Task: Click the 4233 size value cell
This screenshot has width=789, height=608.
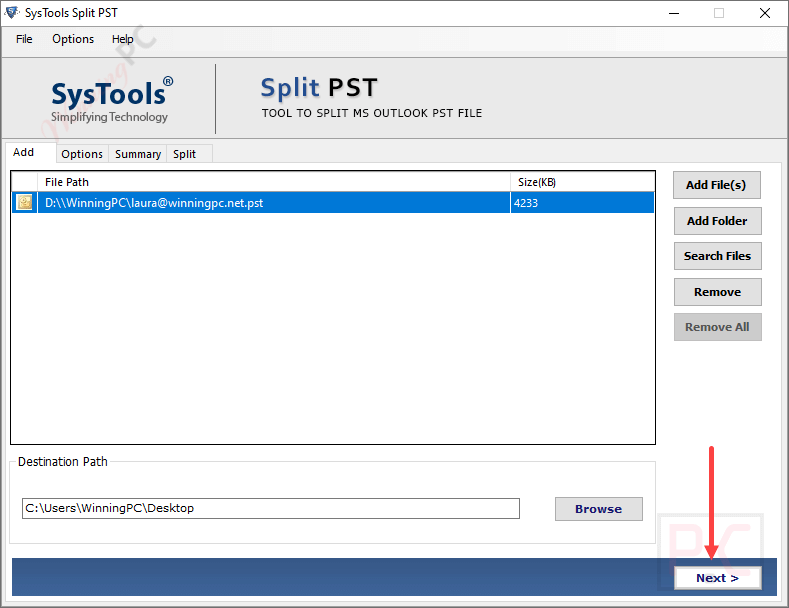Action: point(582,203)
